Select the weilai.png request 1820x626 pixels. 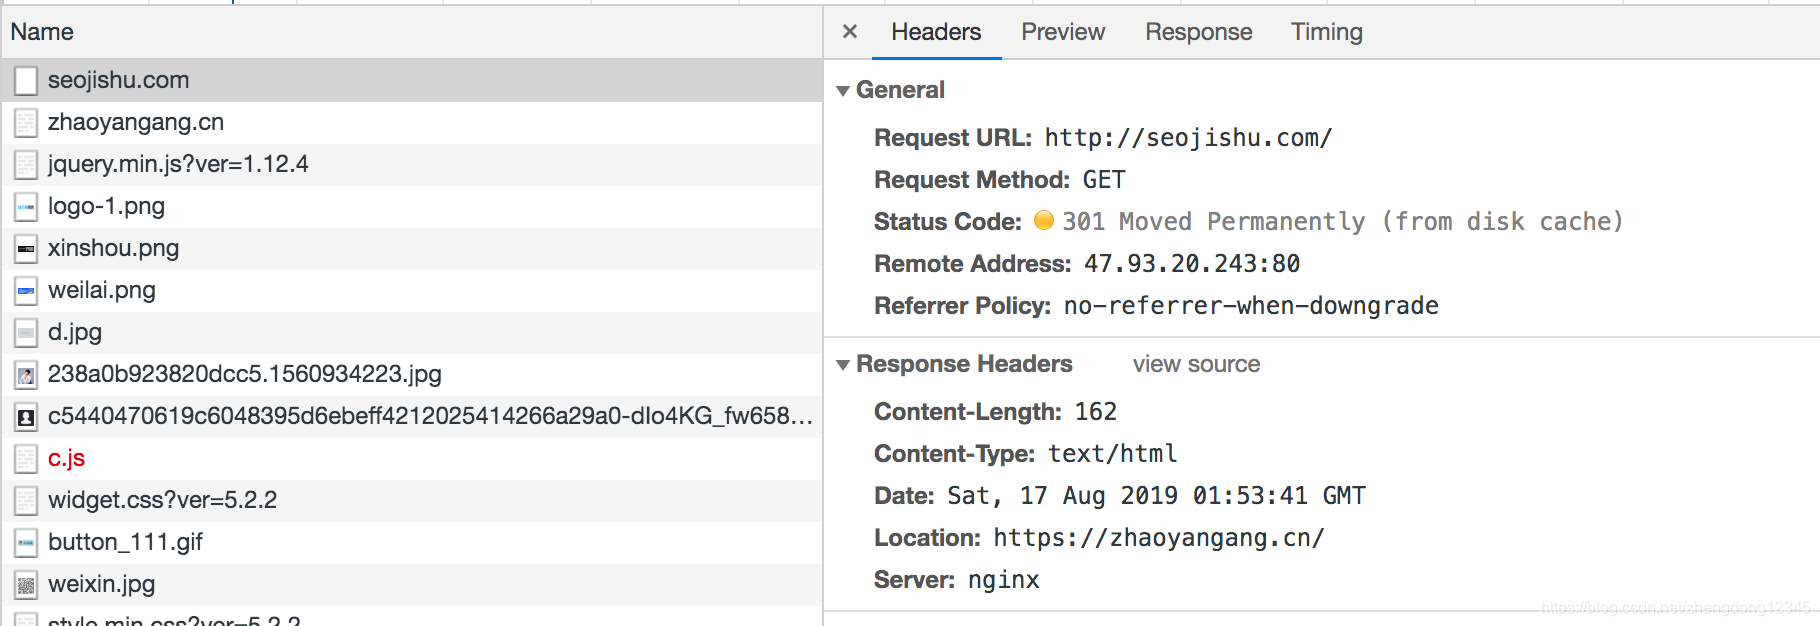411,290
